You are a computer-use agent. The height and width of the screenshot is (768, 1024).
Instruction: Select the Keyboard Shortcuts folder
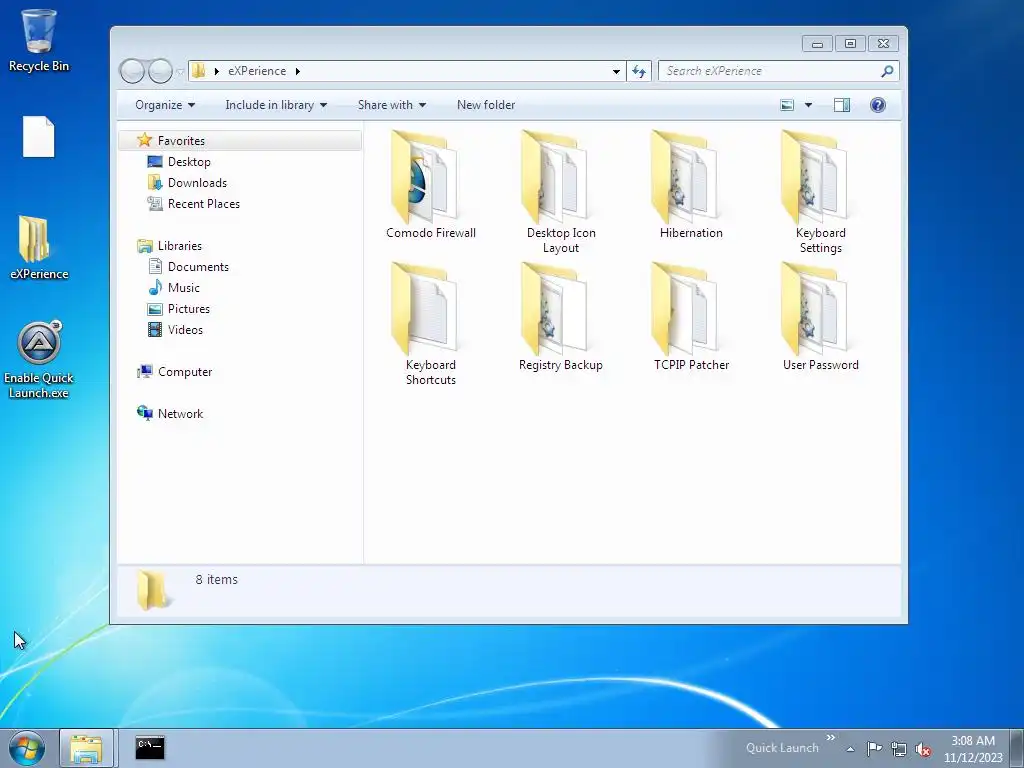430,324
